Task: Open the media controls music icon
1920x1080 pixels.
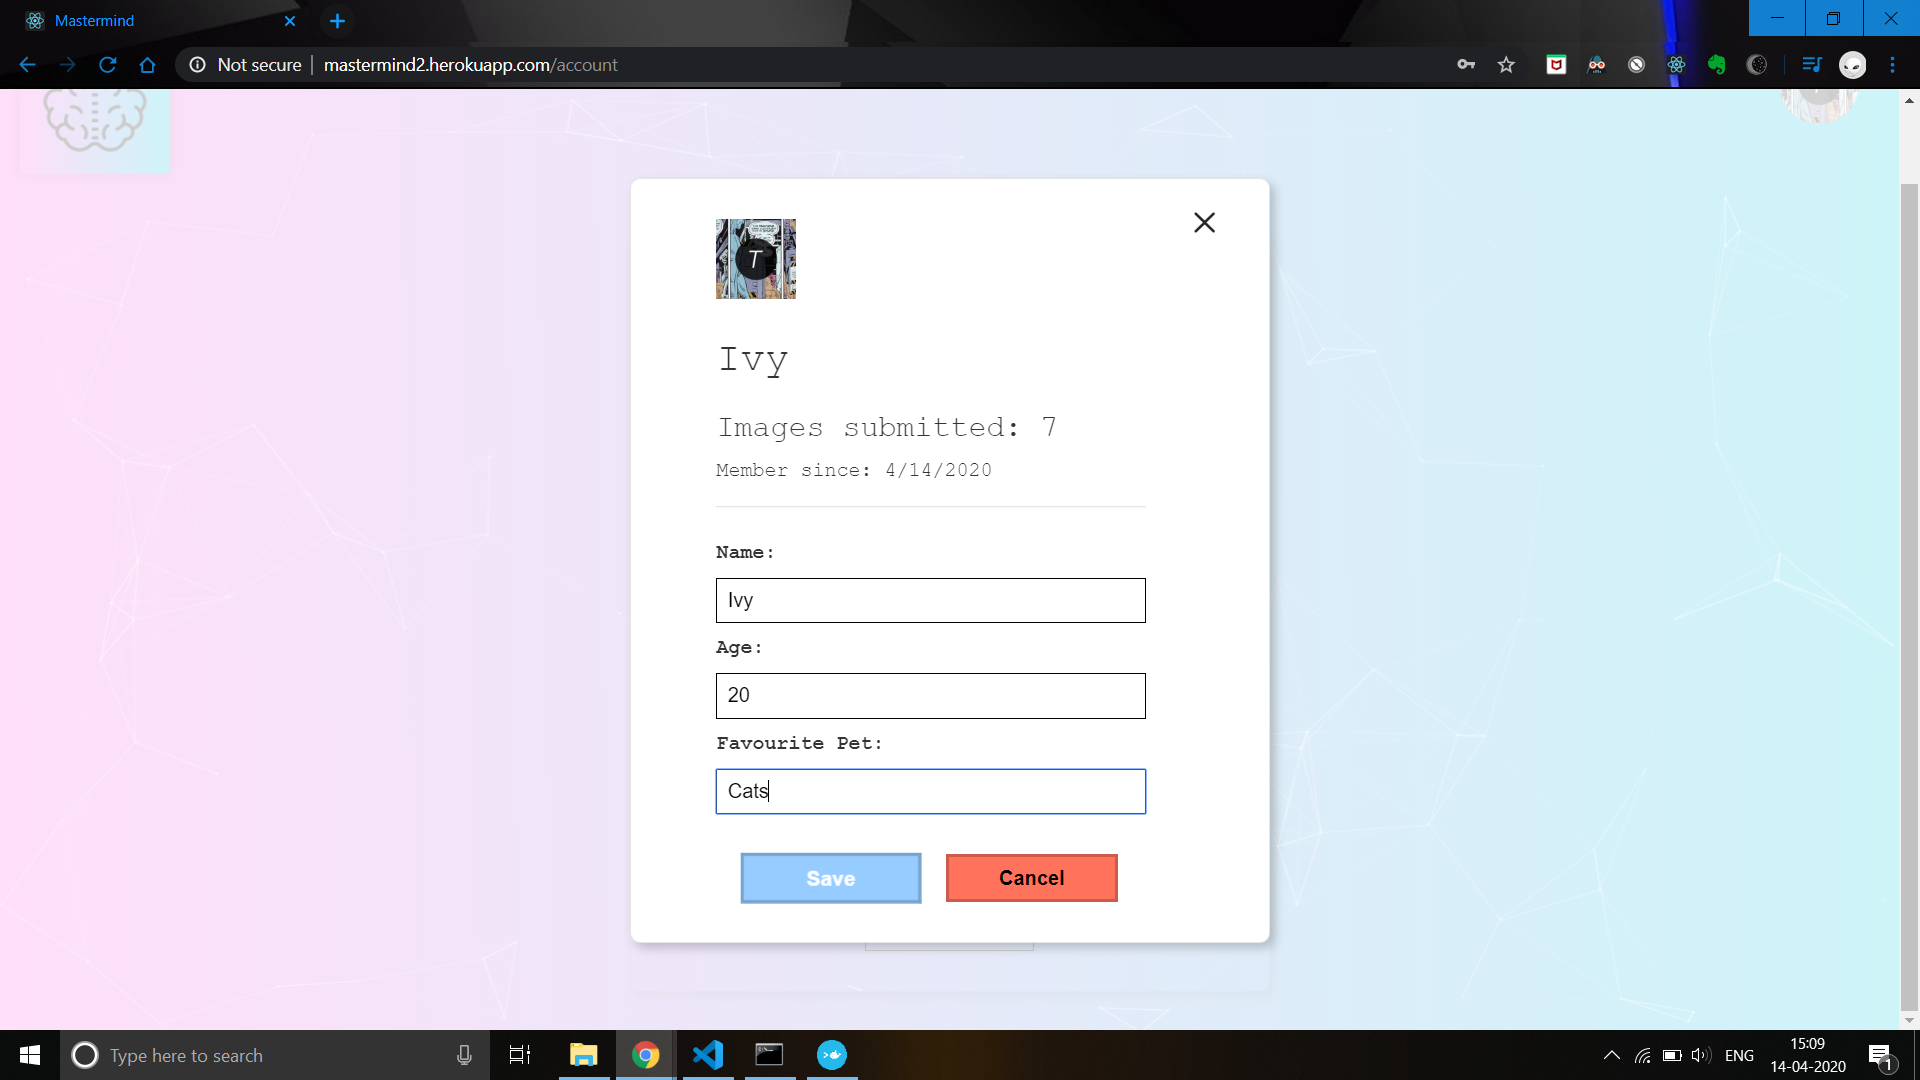Action: click(1811, 65)
